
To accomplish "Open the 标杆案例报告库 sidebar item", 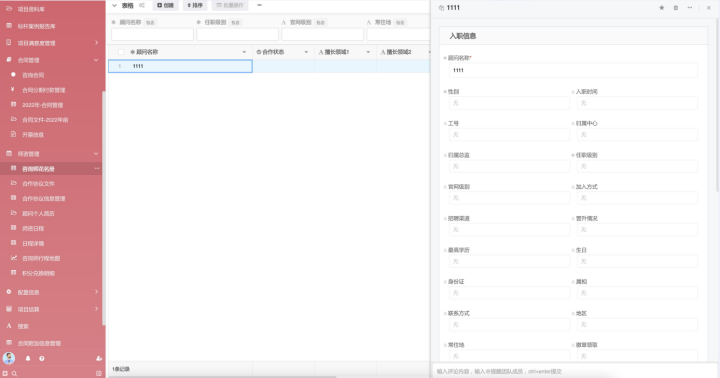I will [x=36, y=26].
